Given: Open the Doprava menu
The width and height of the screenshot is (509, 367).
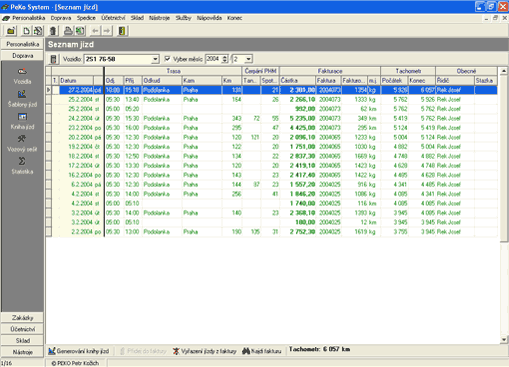Looking at the screenshot, I should click(x=61, y=18).
